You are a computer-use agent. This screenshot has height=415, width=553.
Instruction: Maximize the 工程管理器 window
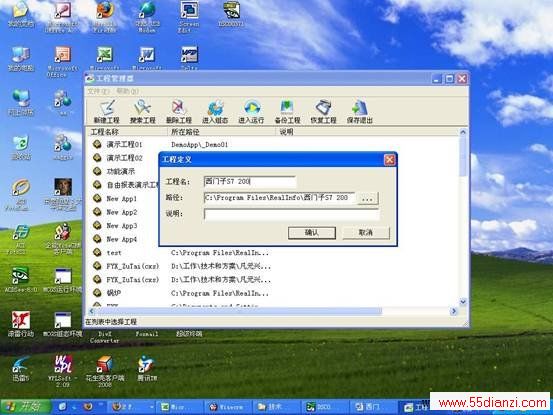pos(449,79)
